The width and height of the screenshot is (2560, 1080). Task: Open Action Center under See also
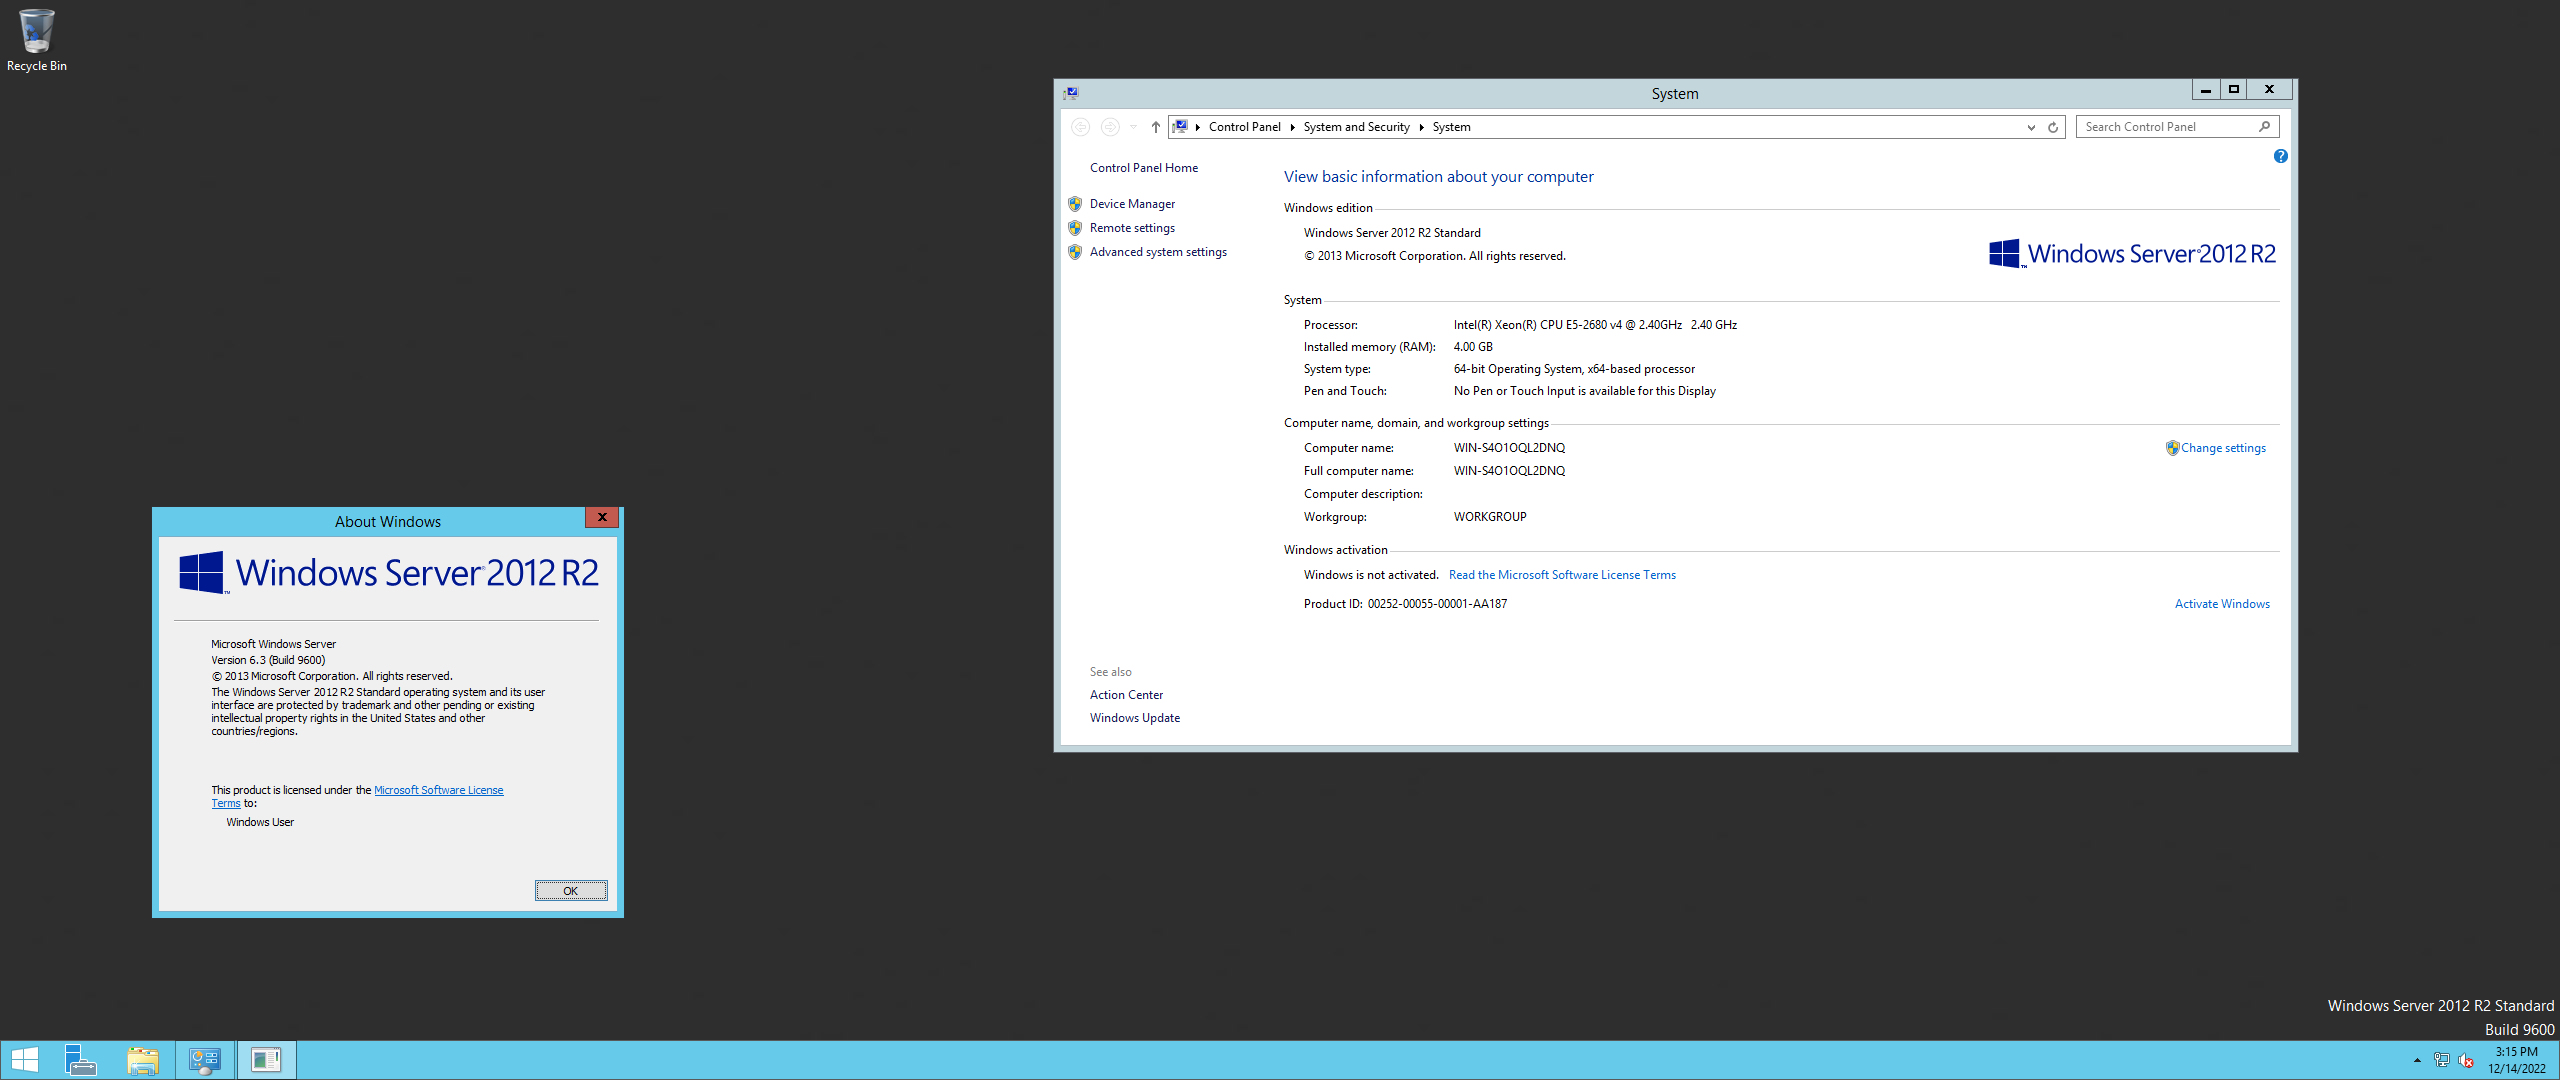(1126, 695)
